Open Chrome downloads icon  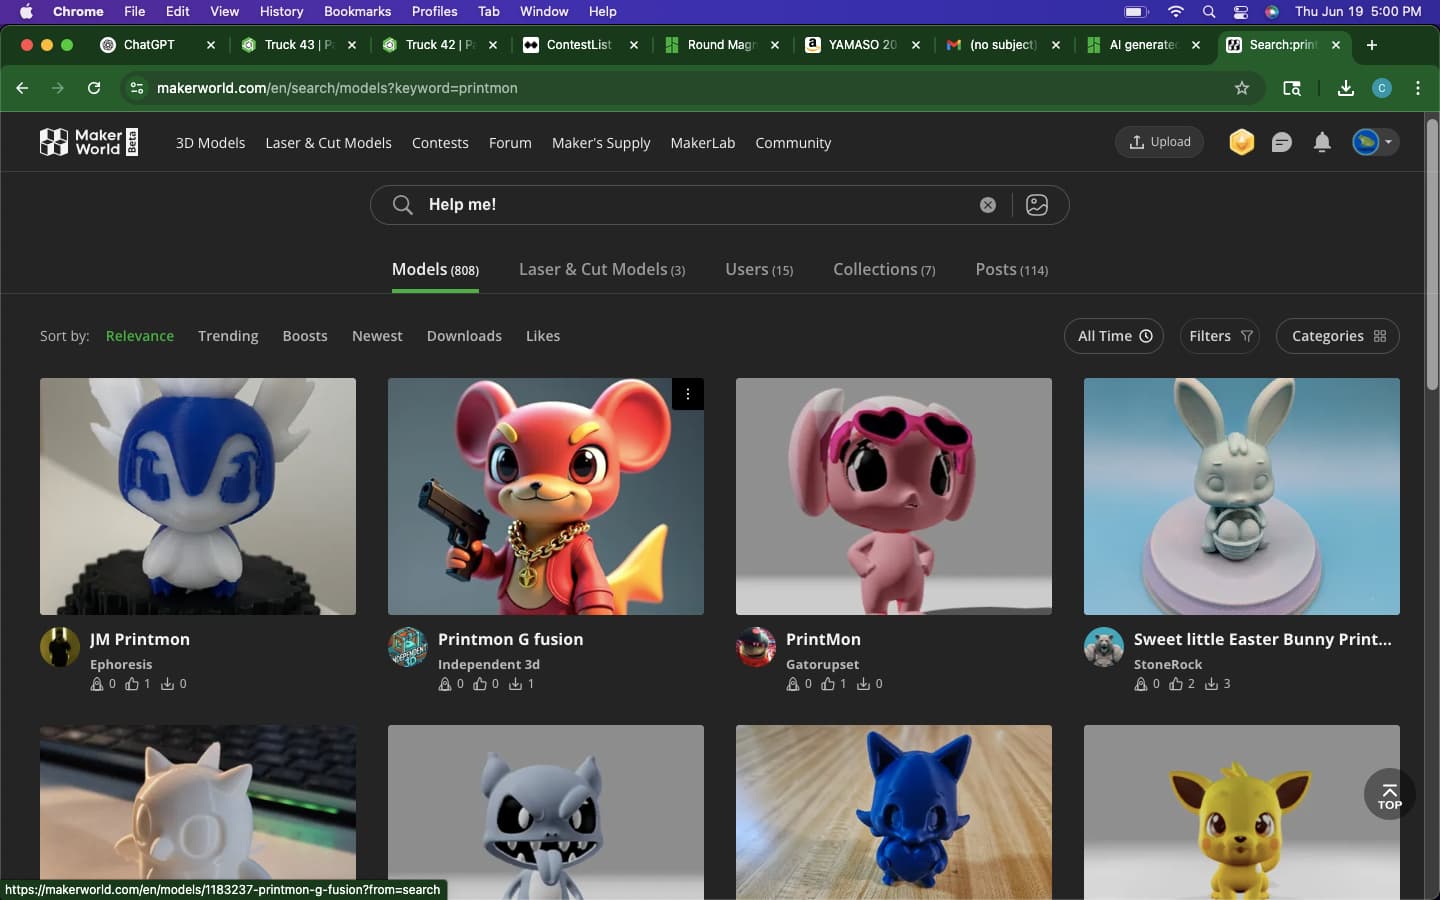click(1346, 88)
